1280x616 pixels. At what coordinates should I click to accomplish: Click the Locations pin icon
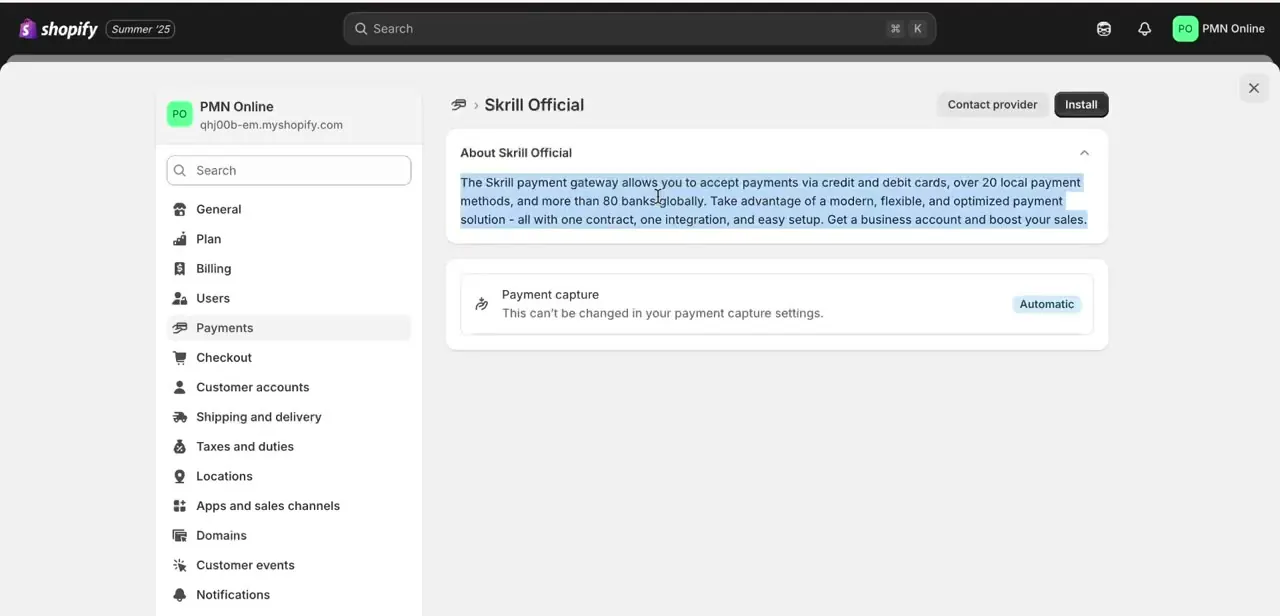(x=180, y=476)
